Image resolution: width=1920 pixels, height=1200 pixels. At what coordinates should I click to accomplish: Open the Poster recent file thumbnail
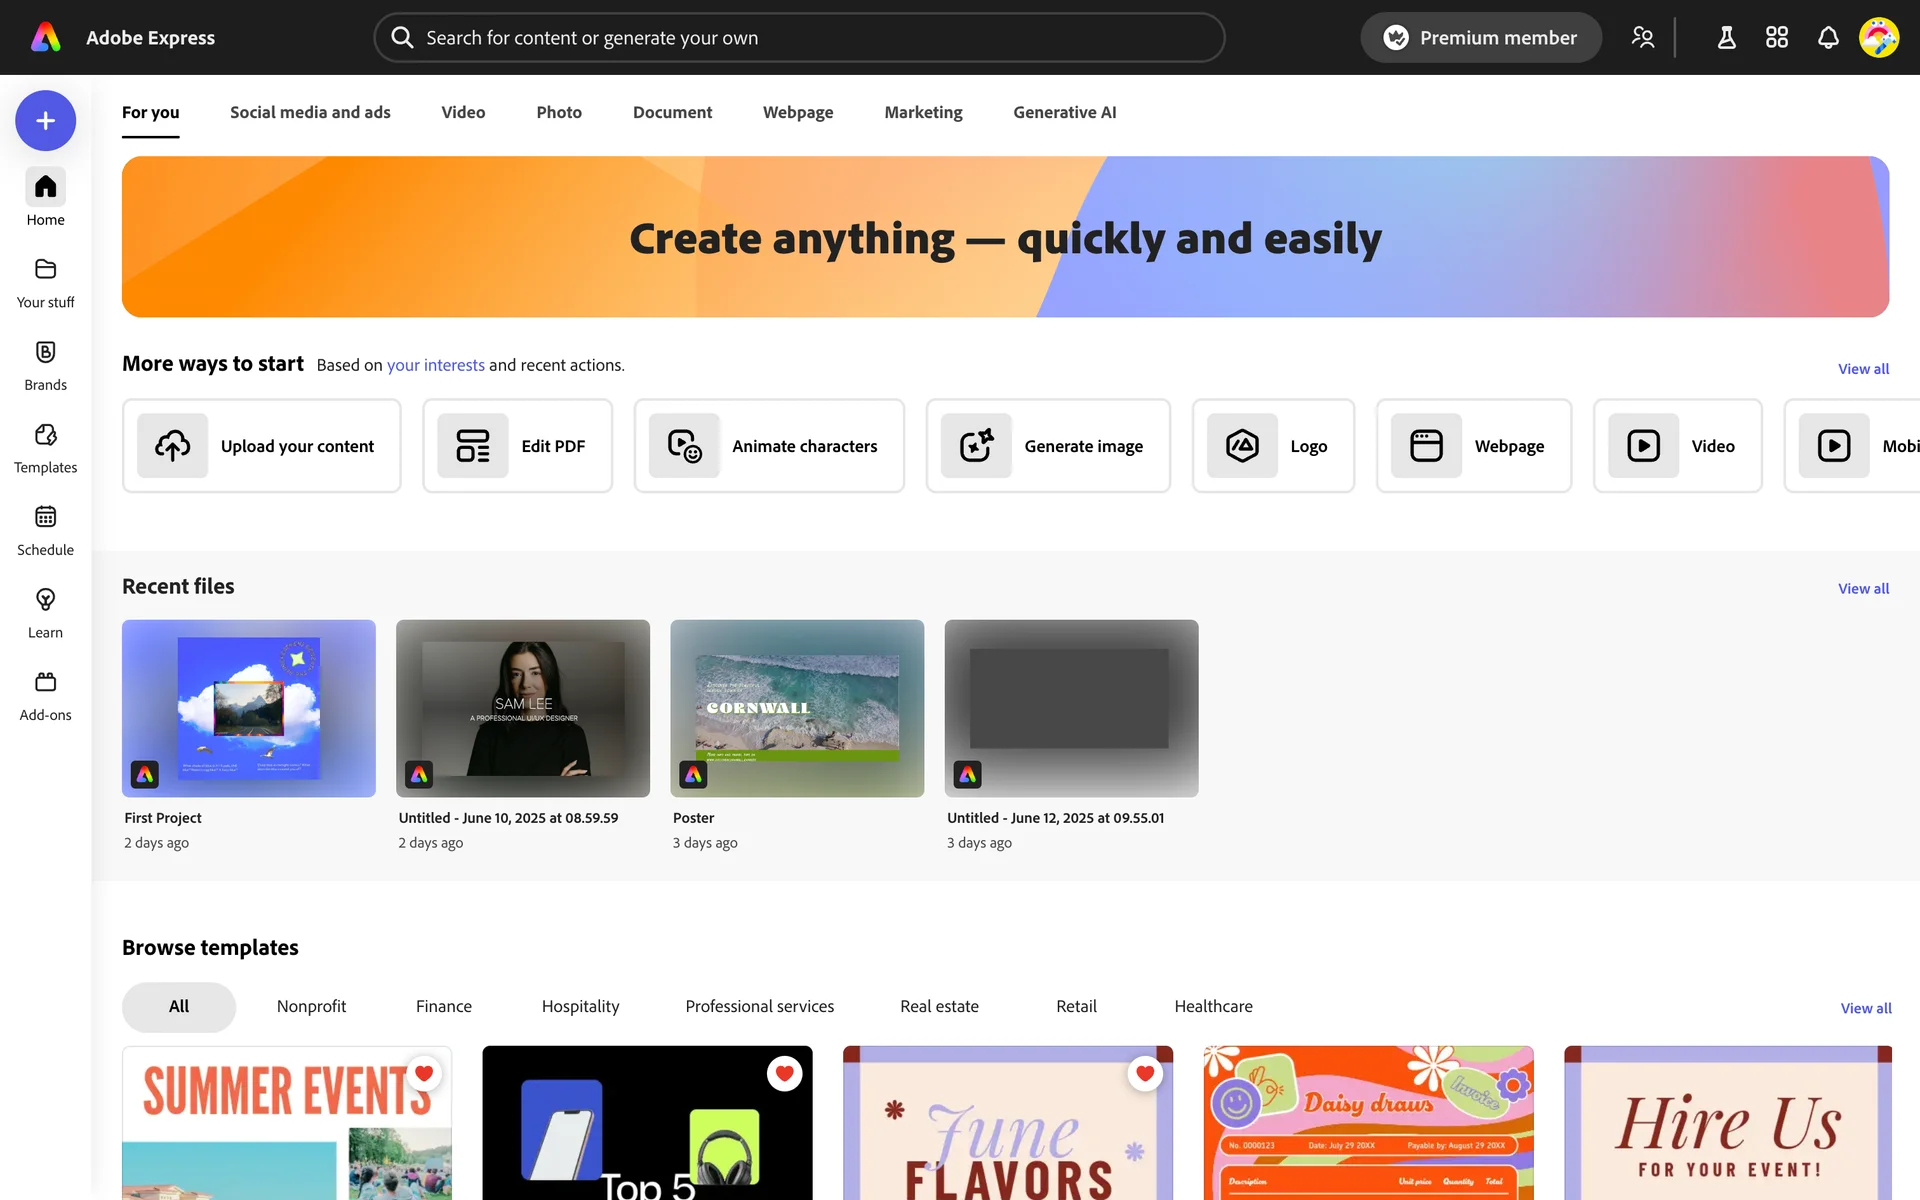(797, 708)
